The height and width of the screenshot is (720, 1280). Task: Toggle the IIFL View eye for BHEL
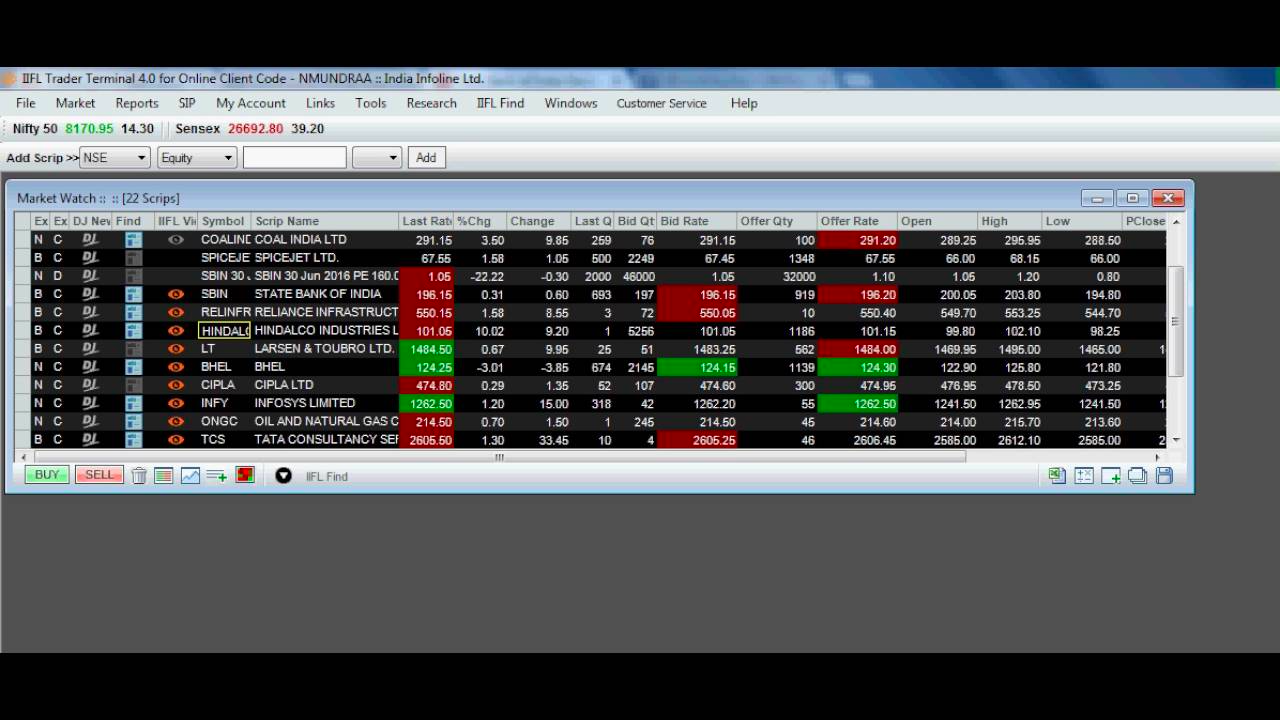tap(176, 367)
